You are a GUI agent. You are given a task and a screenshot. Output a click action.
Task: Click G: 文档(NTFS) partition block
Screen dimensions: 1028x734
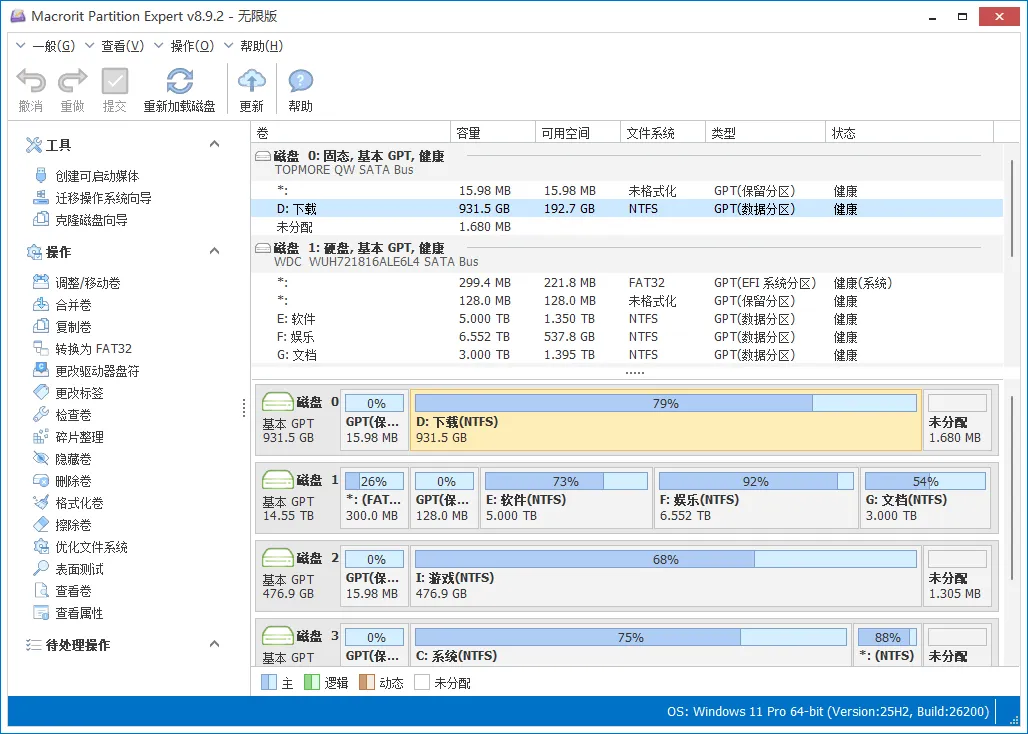click(x=925, y=498)
